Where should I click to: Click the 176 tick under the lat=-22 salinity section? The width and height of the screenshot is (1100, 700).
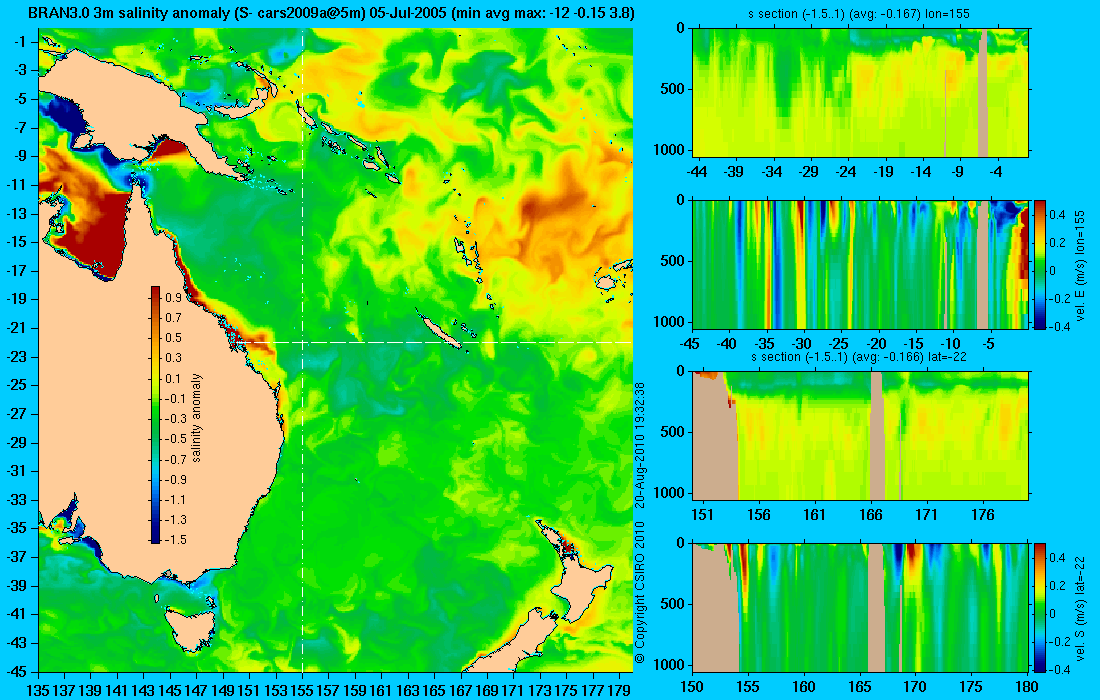(x=983, y=515)
